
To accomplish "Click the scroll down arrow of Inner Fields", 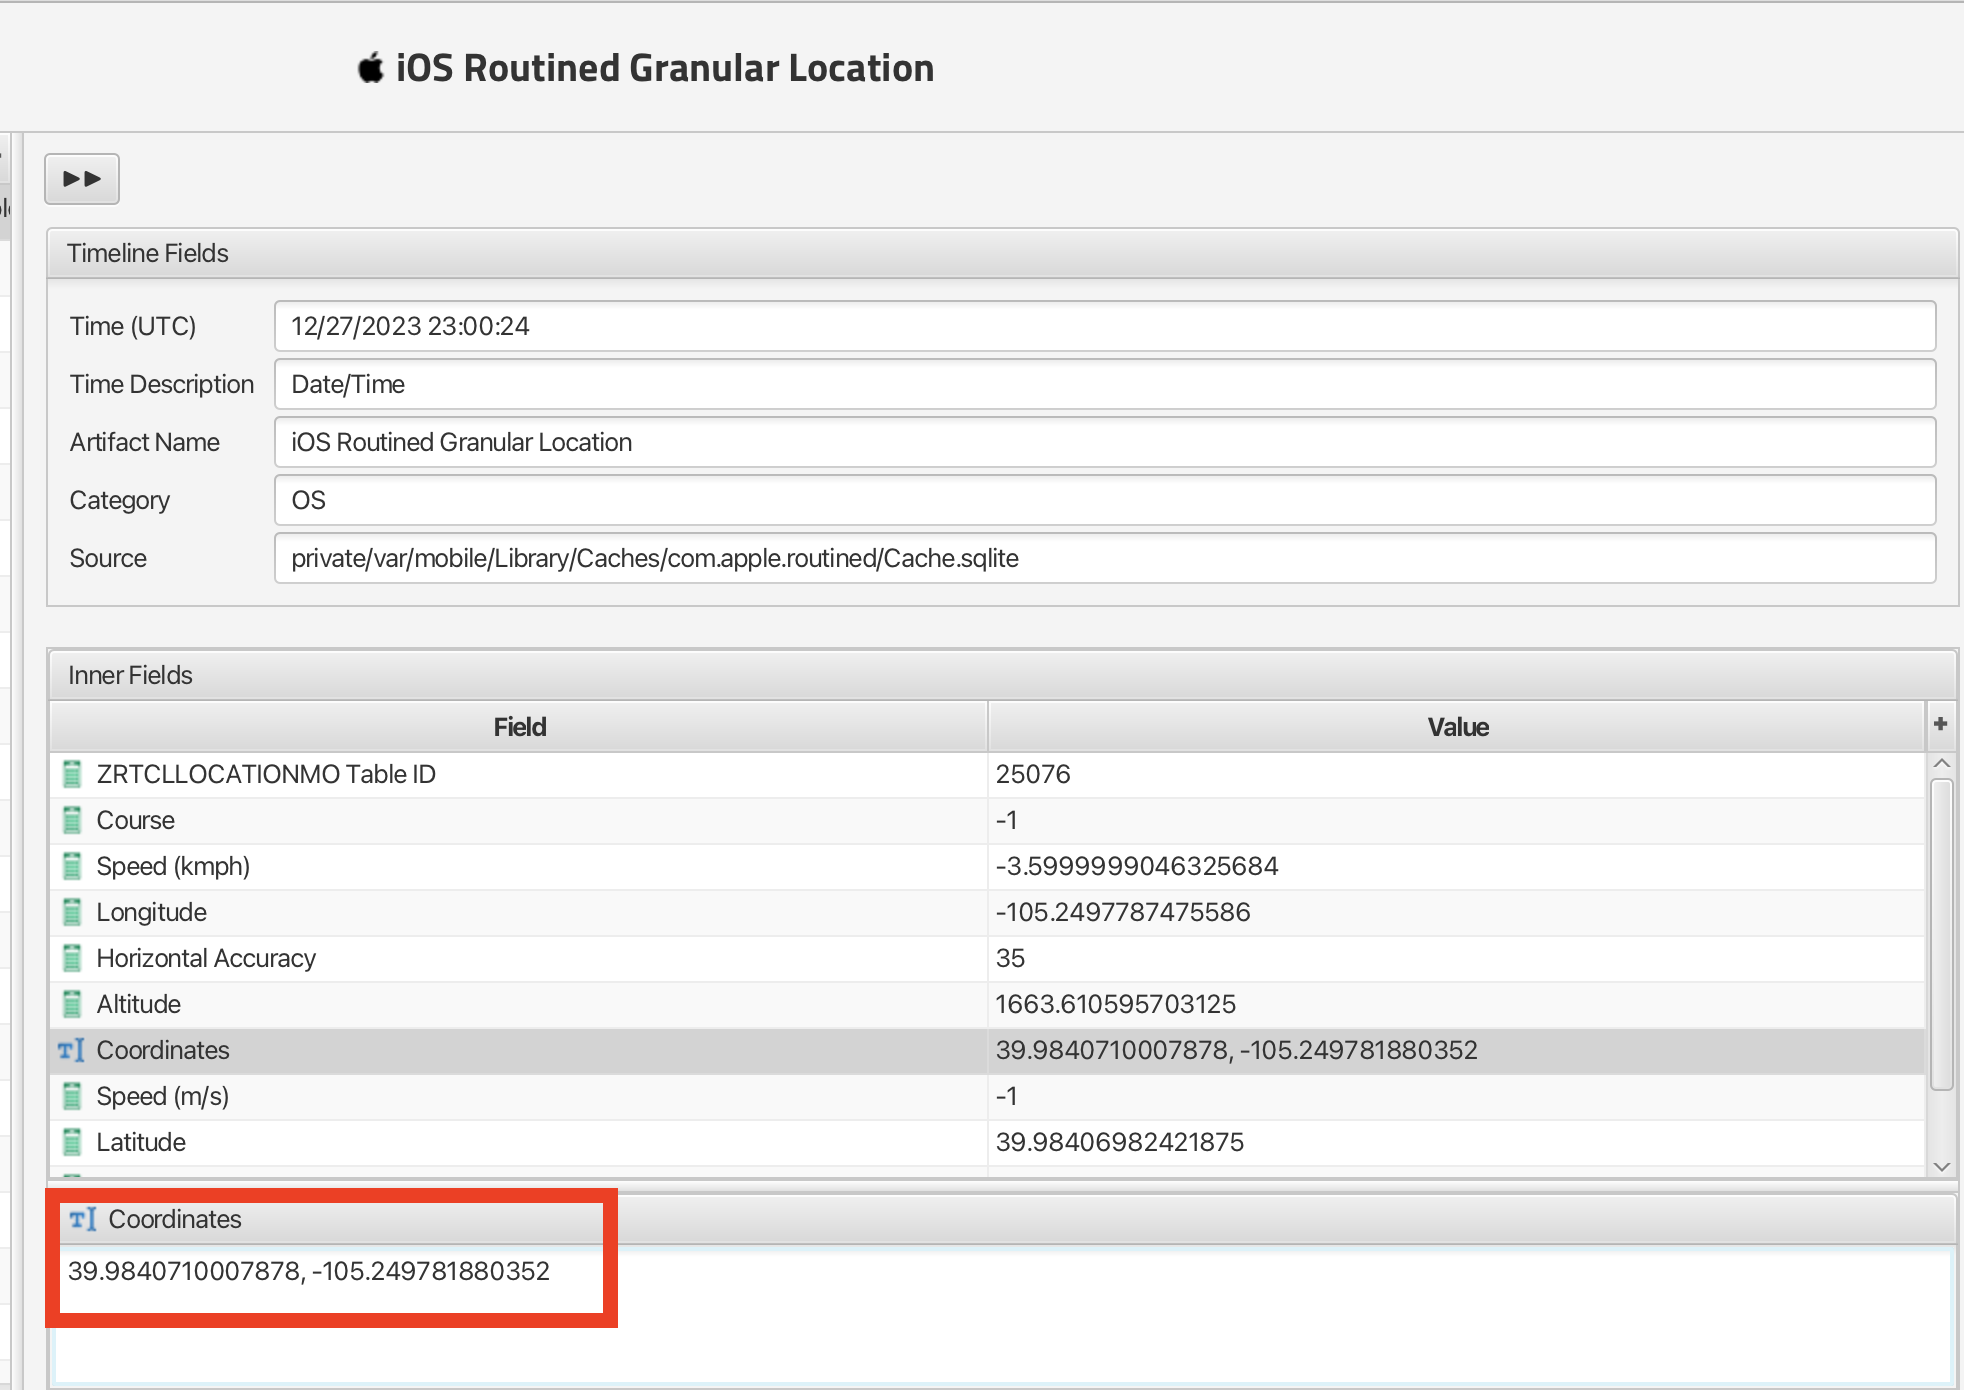I will (1942, 1166).
